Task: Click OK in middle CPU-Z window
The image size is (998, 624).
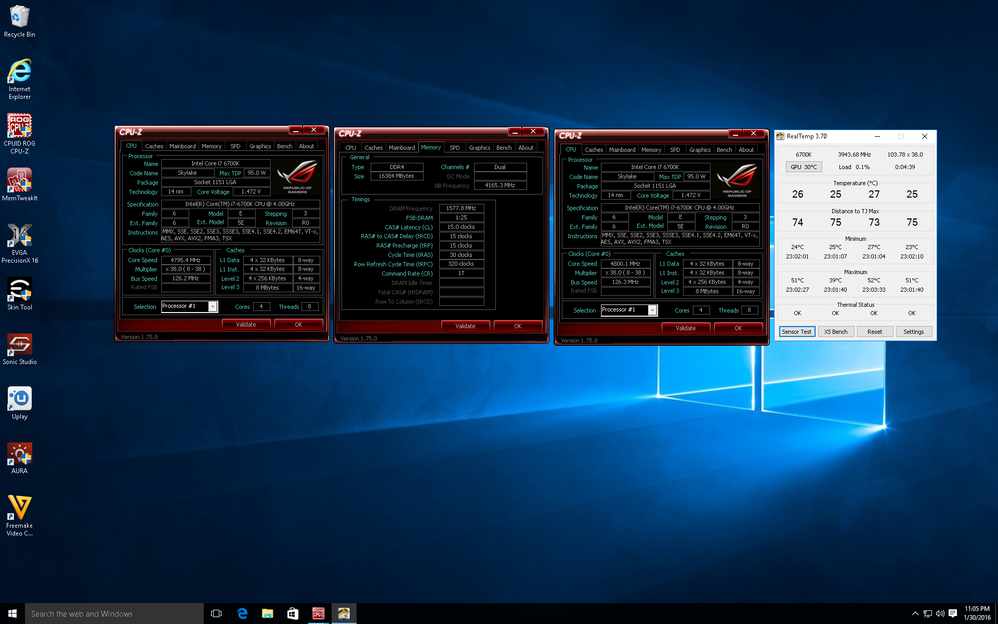Action: (x=518, y=326)
